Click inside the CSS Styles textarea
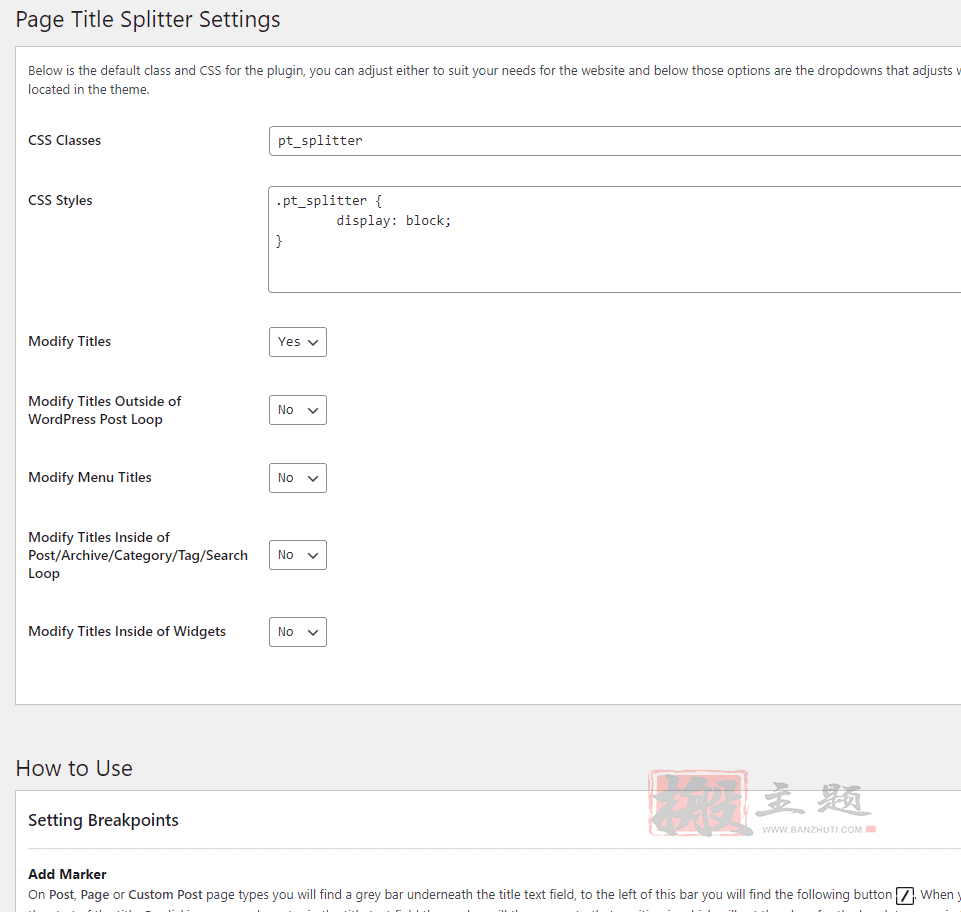This screenshot has width=961, height=912. pyautogui.click(x=615, y=240)
